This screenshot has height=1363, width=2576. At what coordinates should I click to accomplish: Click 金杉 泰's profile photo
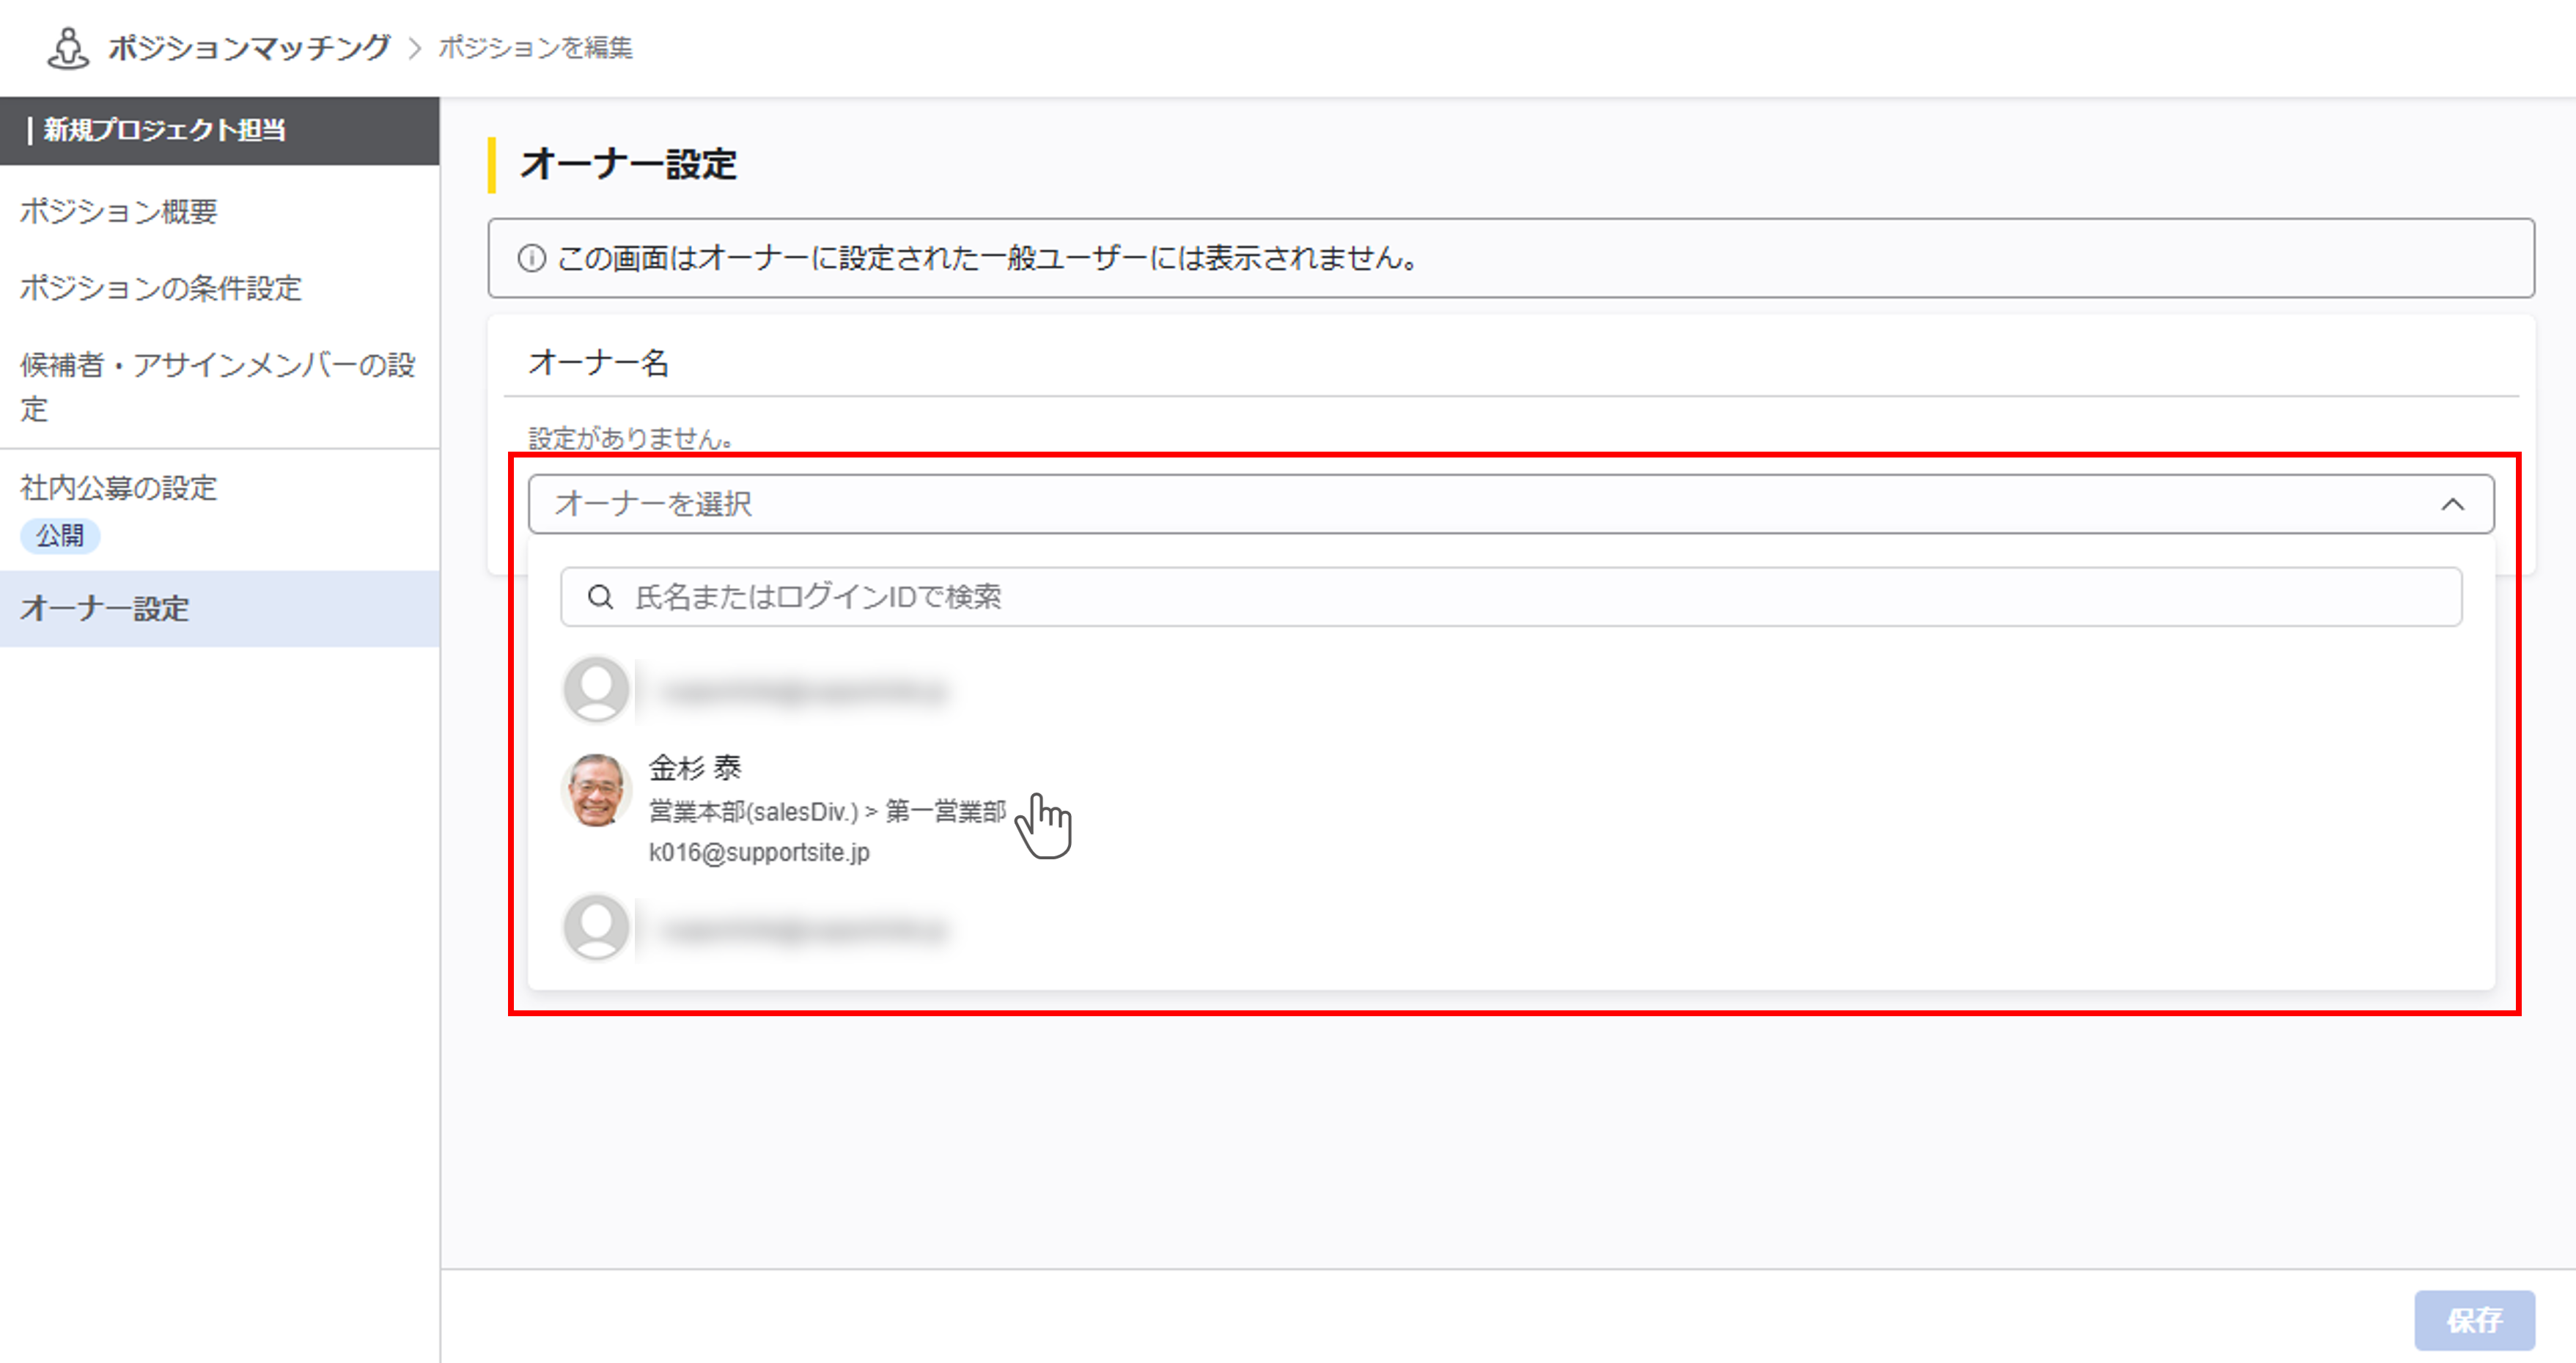click(597, 790)
